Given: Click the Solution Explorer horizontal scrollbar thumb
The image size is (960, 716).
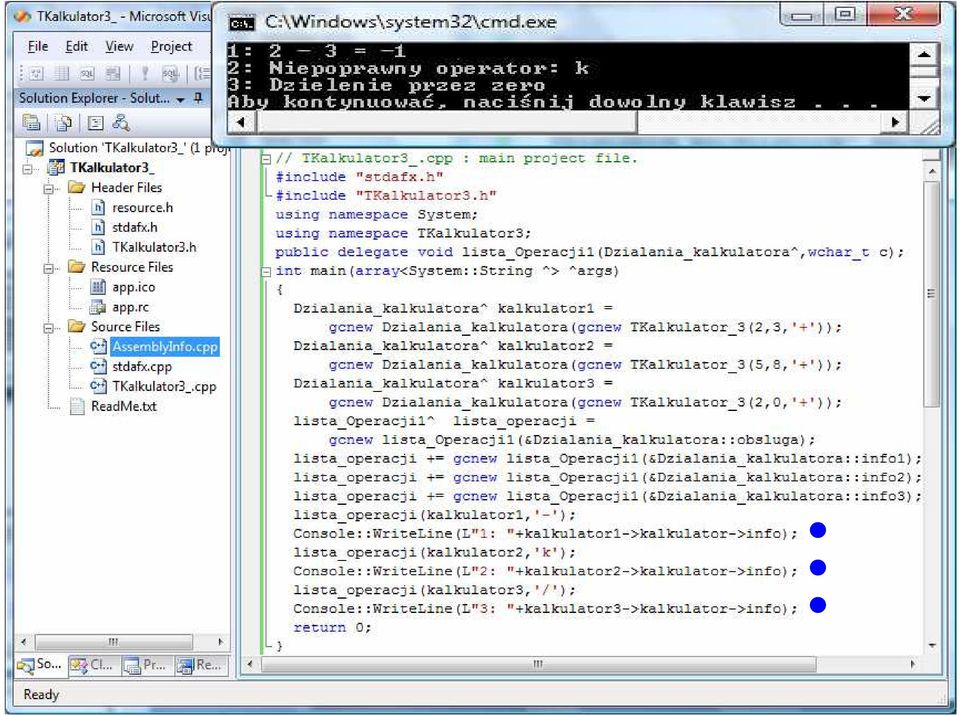Looking at the screenshot, I should click(114, 642).
